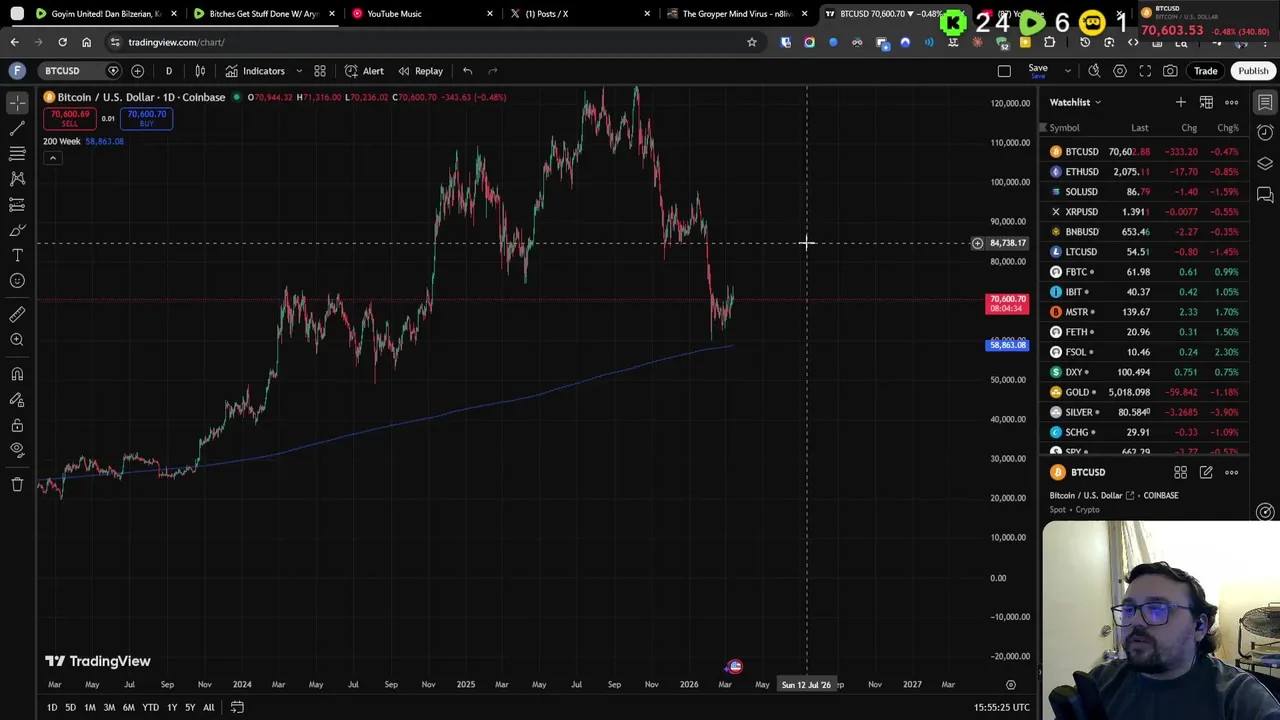Sort watchlist by the Chg% column
This screenshot has height=720, width=1280.
[1227, 128]
